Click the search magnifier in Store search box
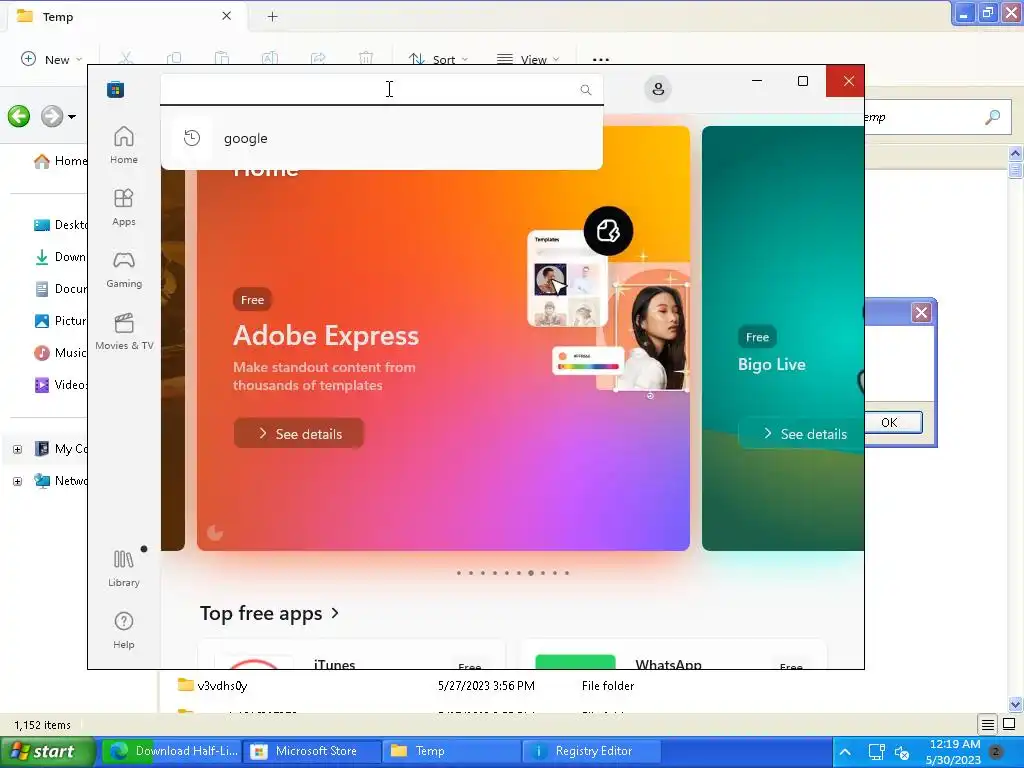The image size is (1024, 768). (586, 89)
